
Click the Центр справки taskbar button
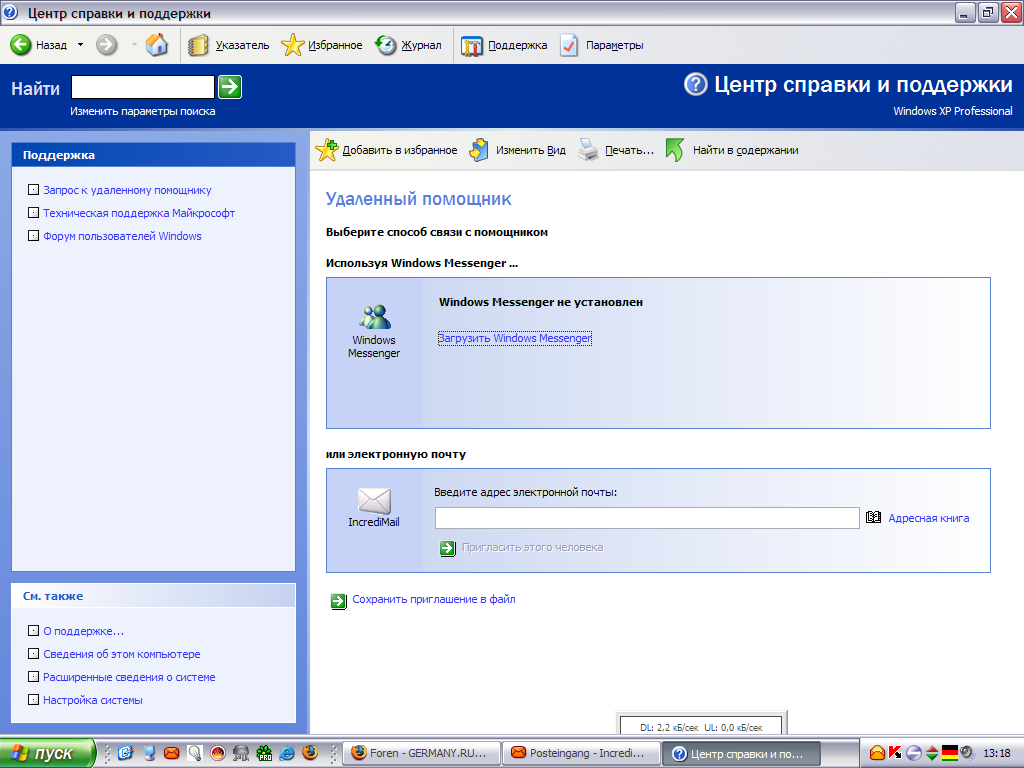click(741, 753)
